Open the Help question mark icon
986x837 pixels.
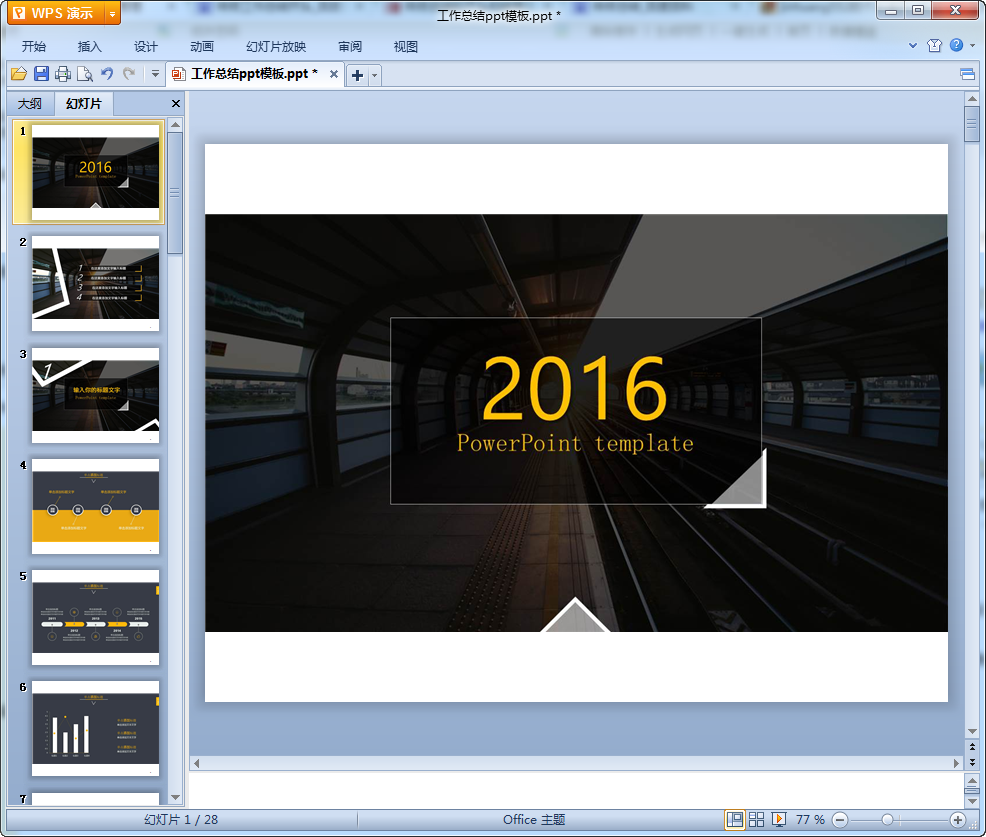[x=956, y=45]
